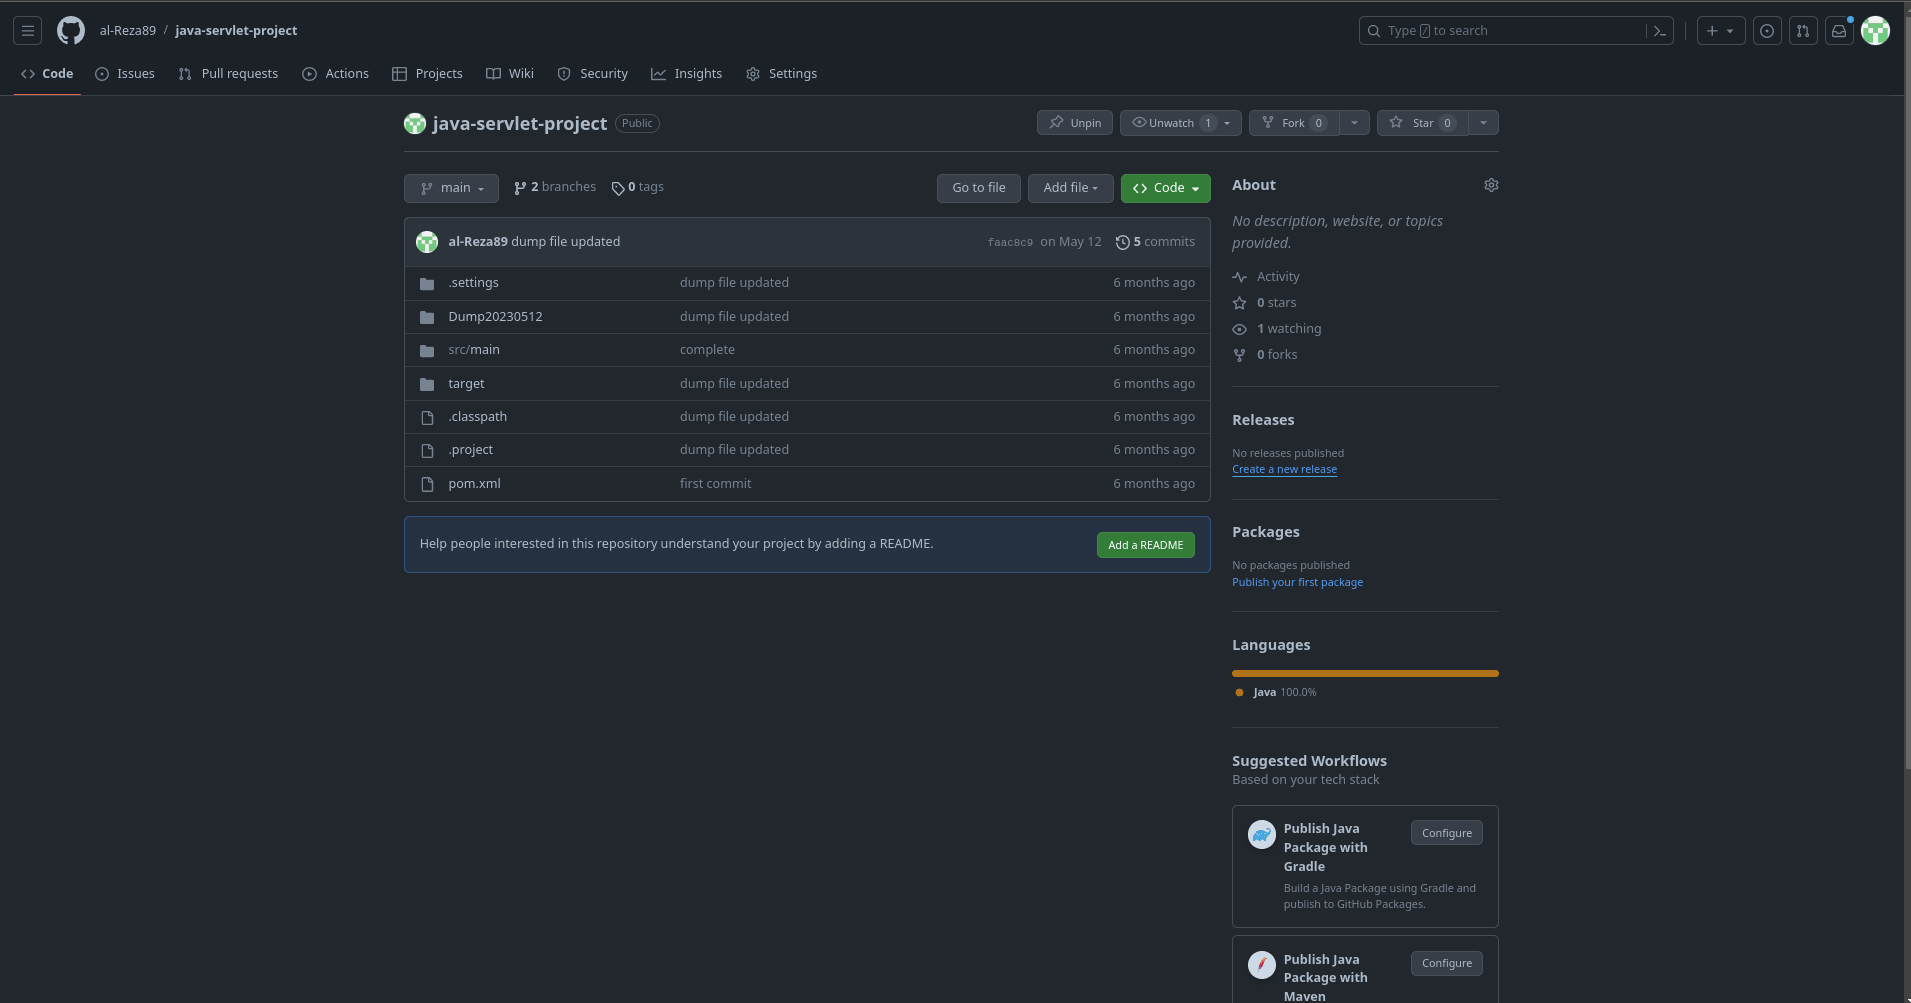Open the notifications inbox icon
The width and height of the screenshot is (1911, 1003).
click(1839, 31)
